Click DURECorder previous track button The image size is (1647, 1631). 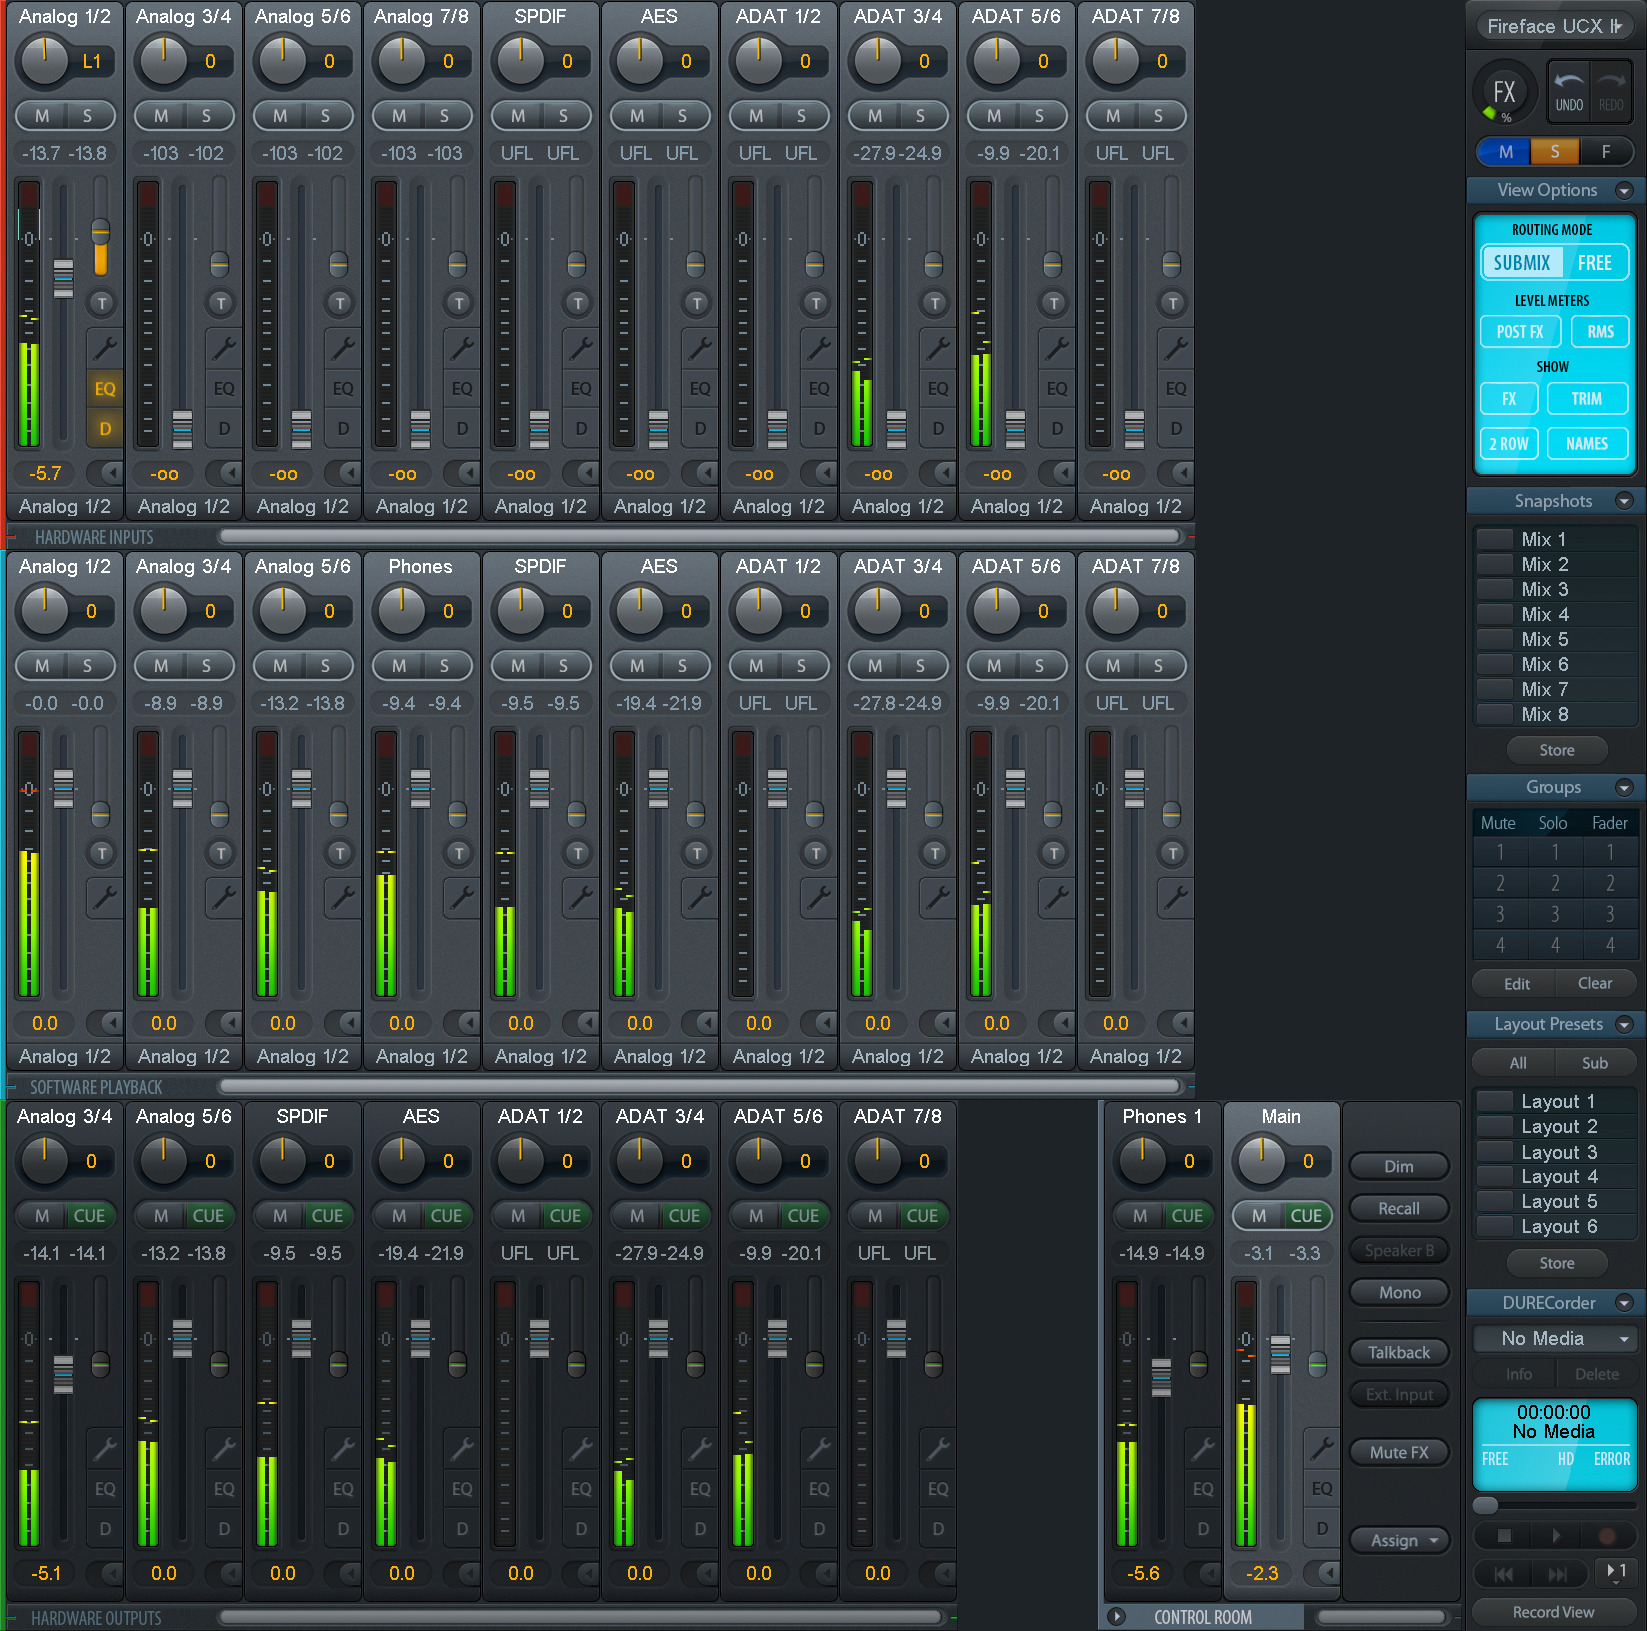(x=1503, y=1574)
